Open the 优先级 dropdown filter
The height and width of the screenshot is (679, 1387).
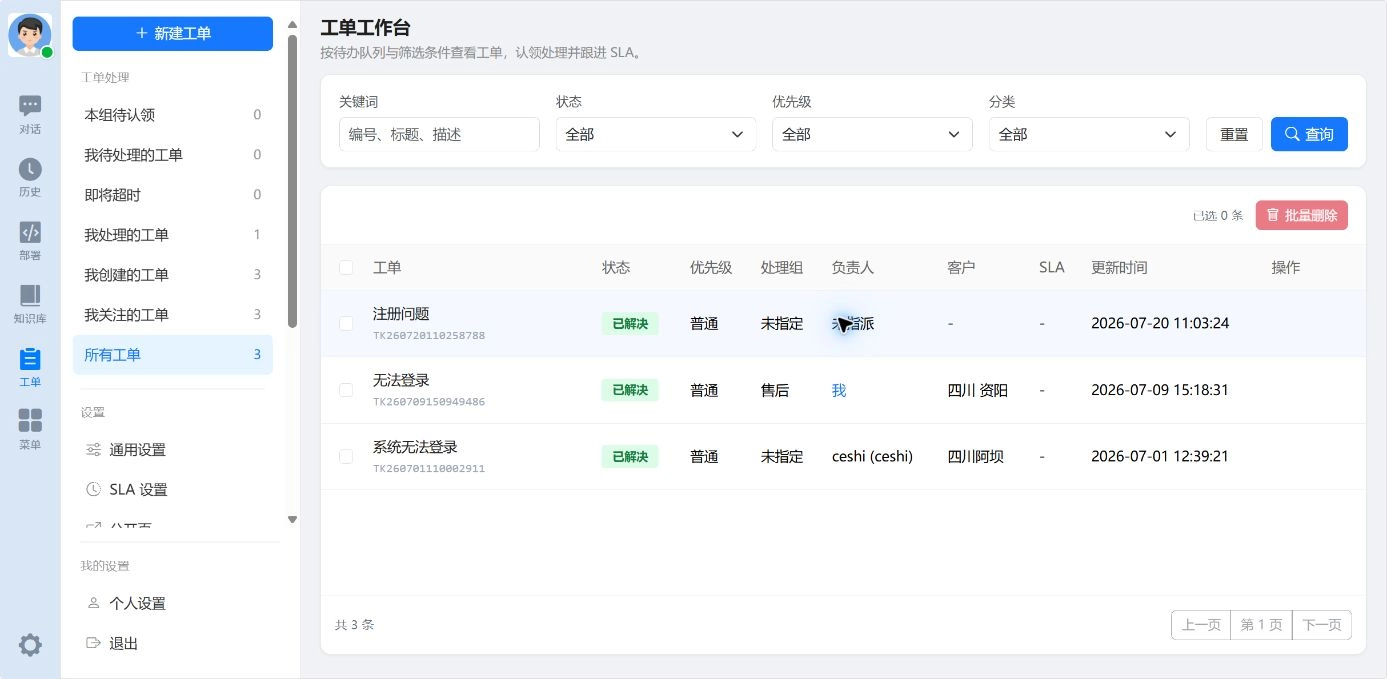[872, 134]
